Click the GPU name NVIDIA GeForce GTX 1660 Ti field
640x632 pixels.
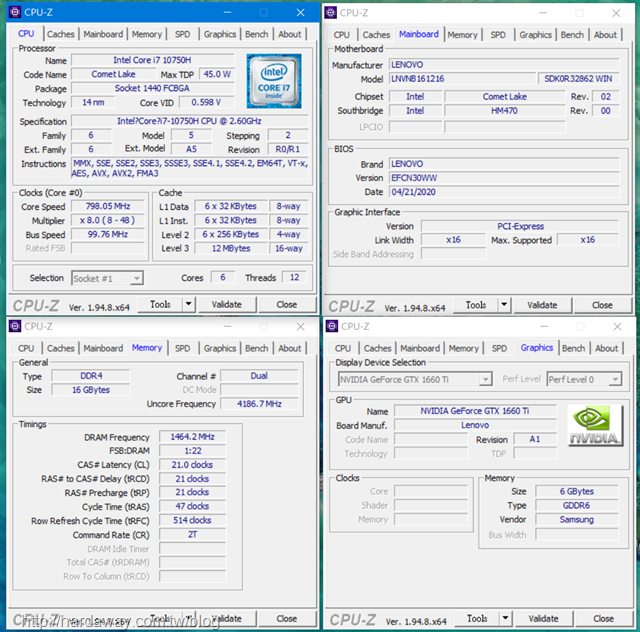click(475, 411)
